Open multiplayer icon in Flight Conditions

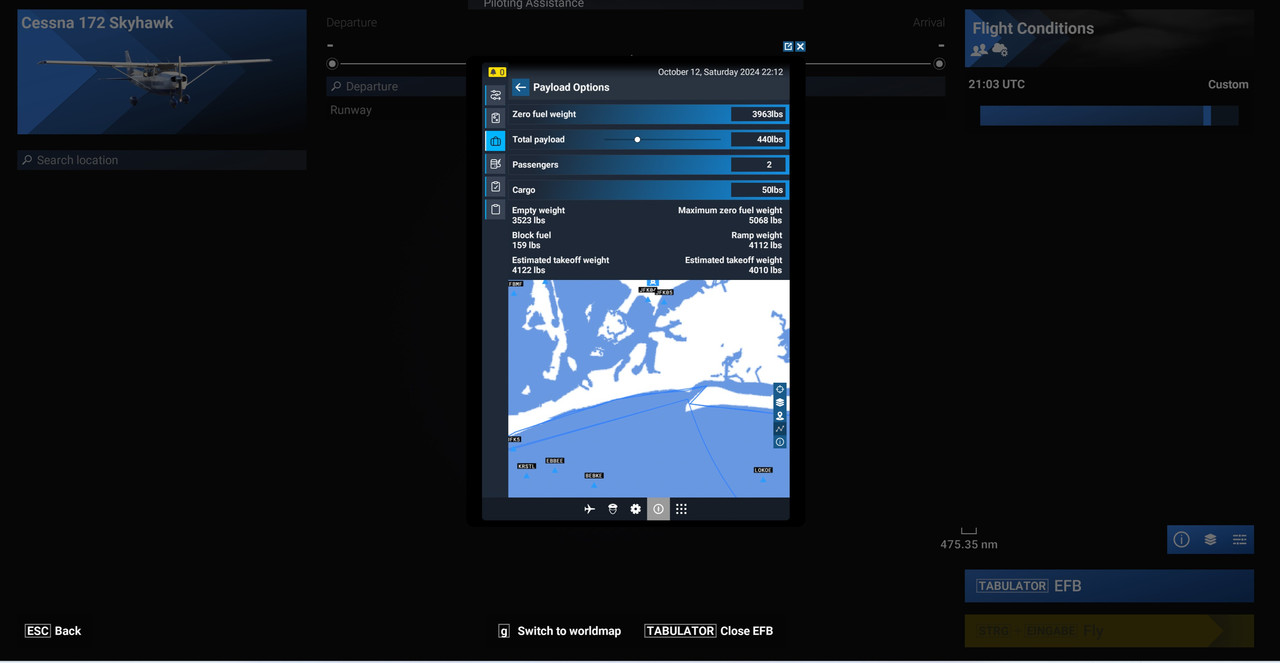979,50
